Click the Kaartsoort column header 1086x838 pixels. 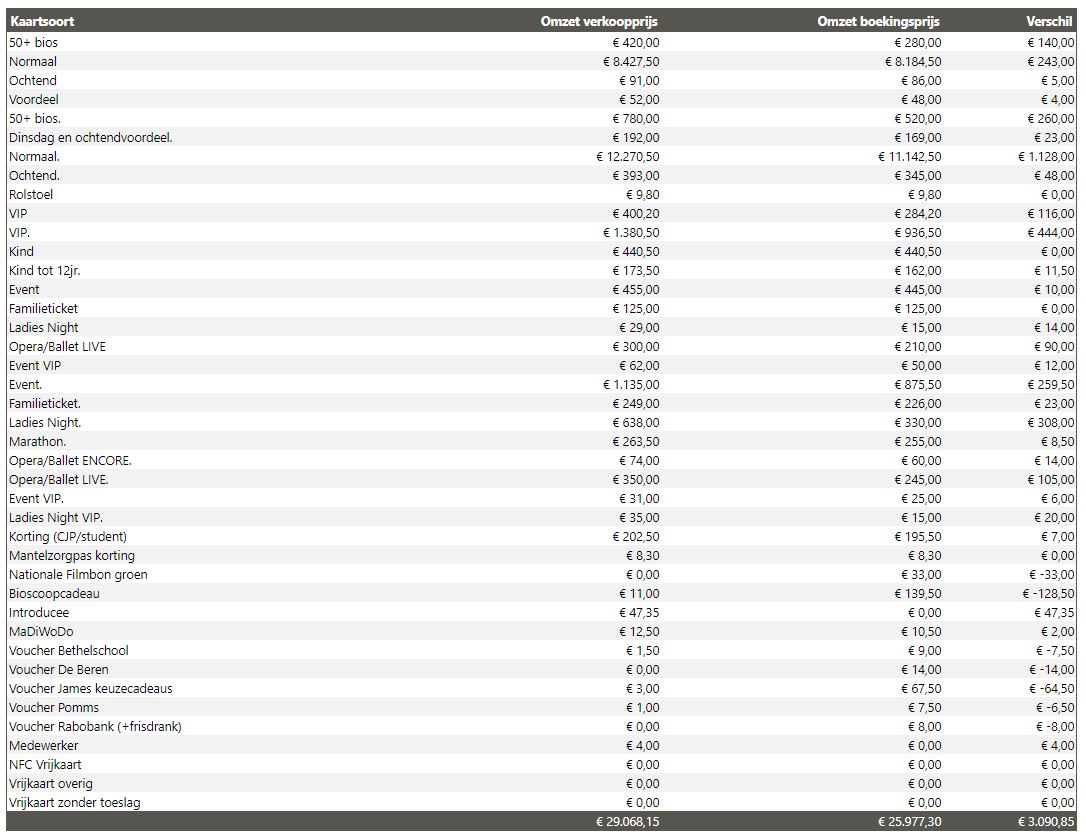(x=42, y=21)
